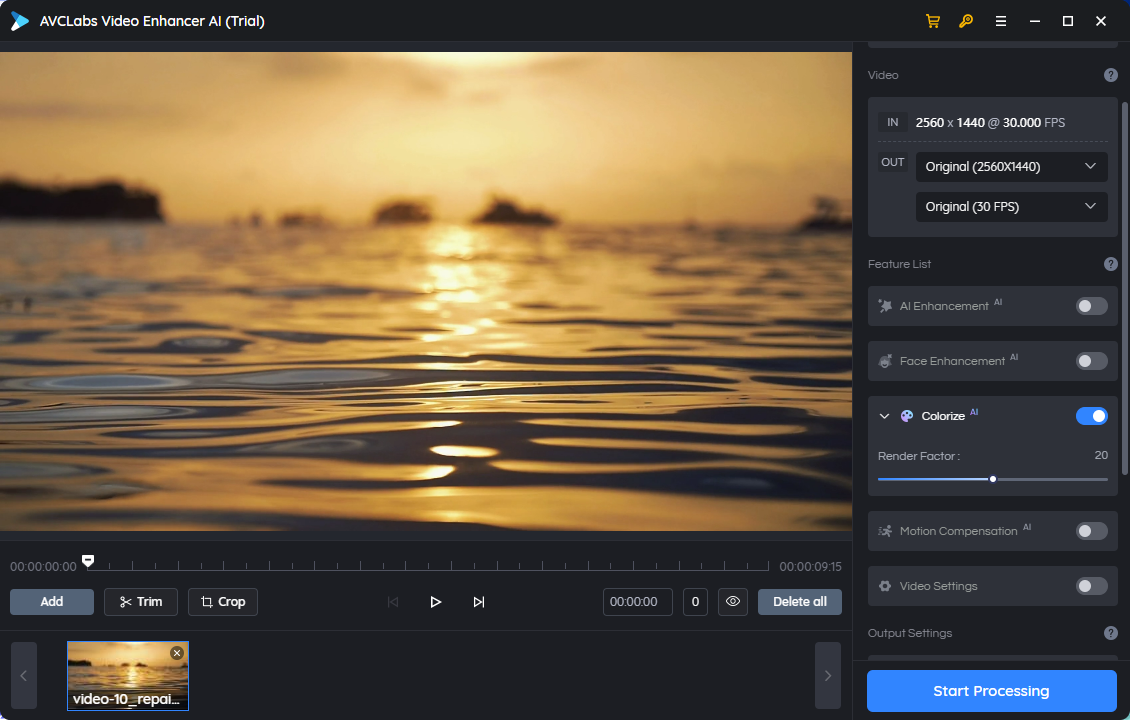Collapse the Colorize section
The width and height of the screenshot is (1130, 720).
[884, 415]
